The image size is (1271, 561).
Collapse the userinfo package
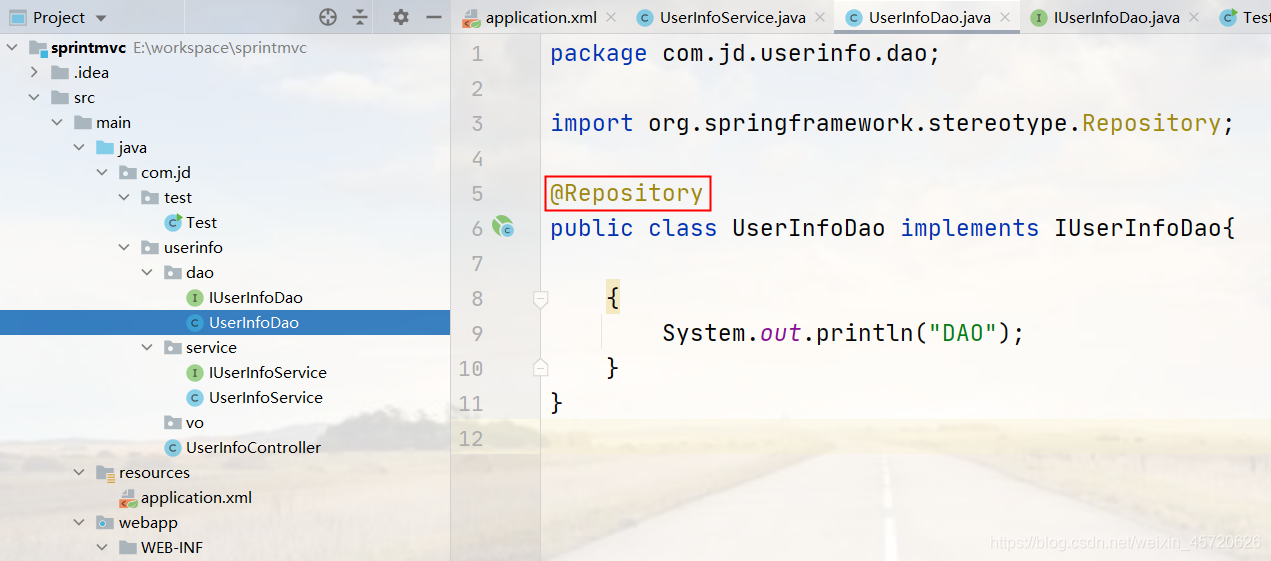[124, 248]
